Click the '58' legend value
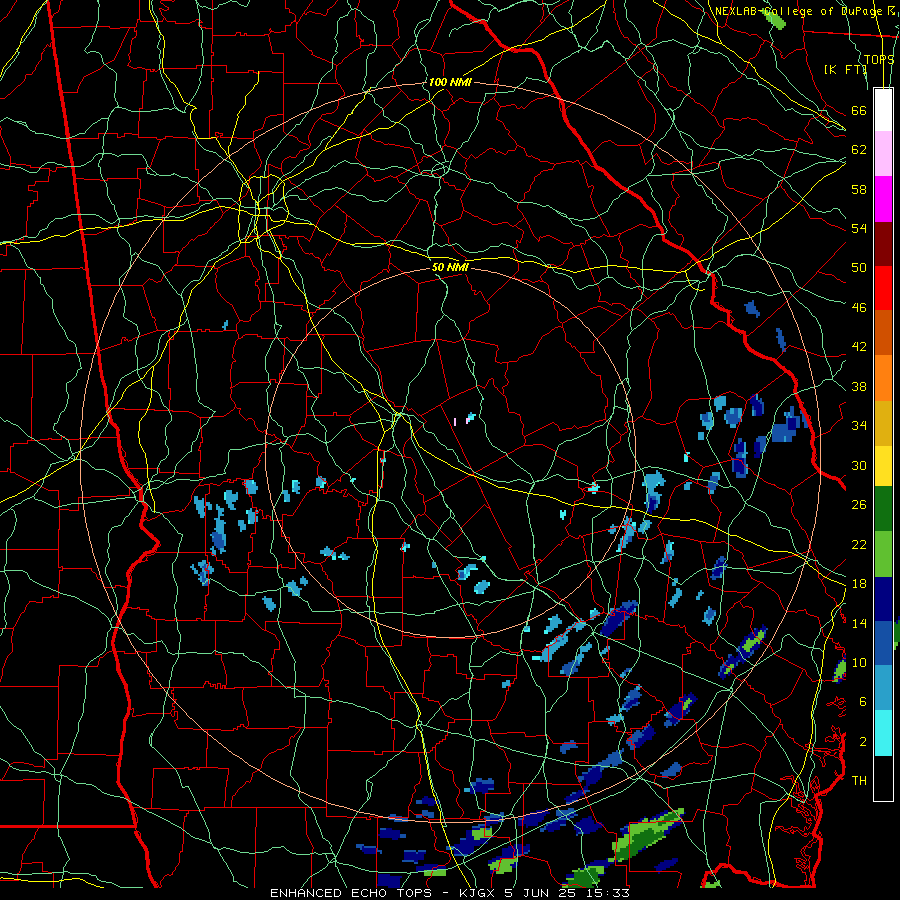 [x=859, y=189]
